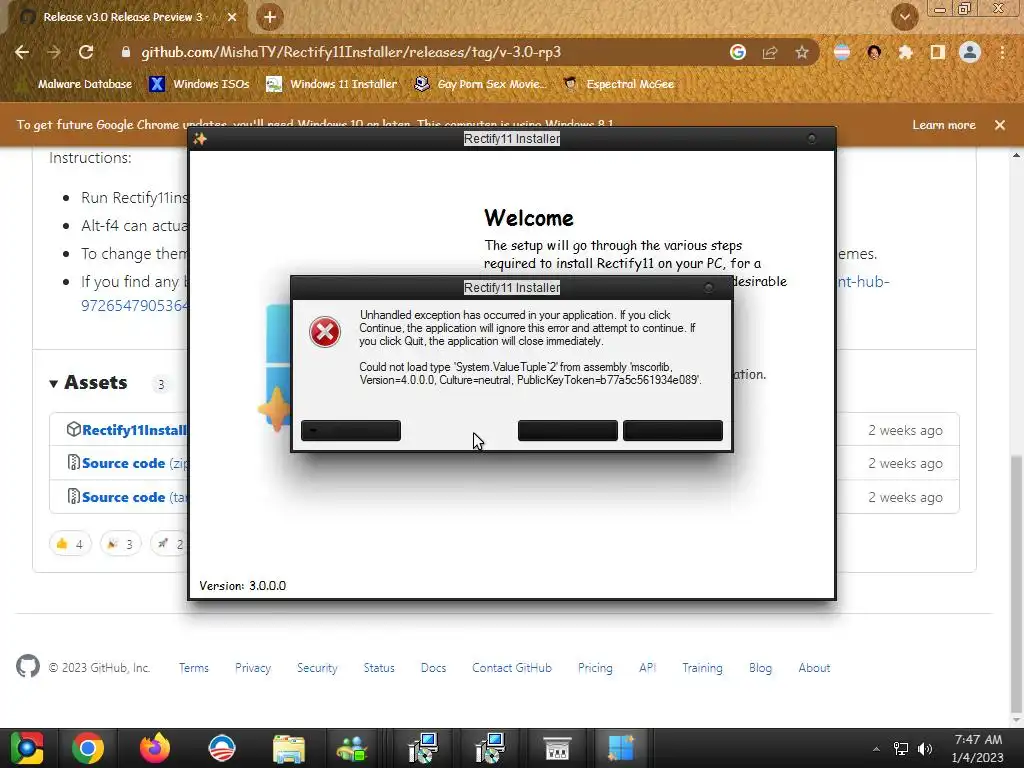Bookmark this page with the star icon

pos(802,52)
